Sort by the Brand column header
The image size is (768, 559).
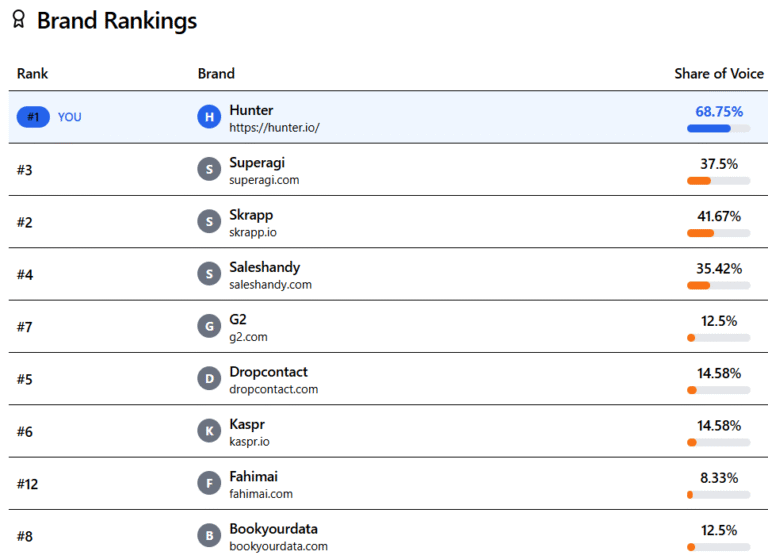216,73
